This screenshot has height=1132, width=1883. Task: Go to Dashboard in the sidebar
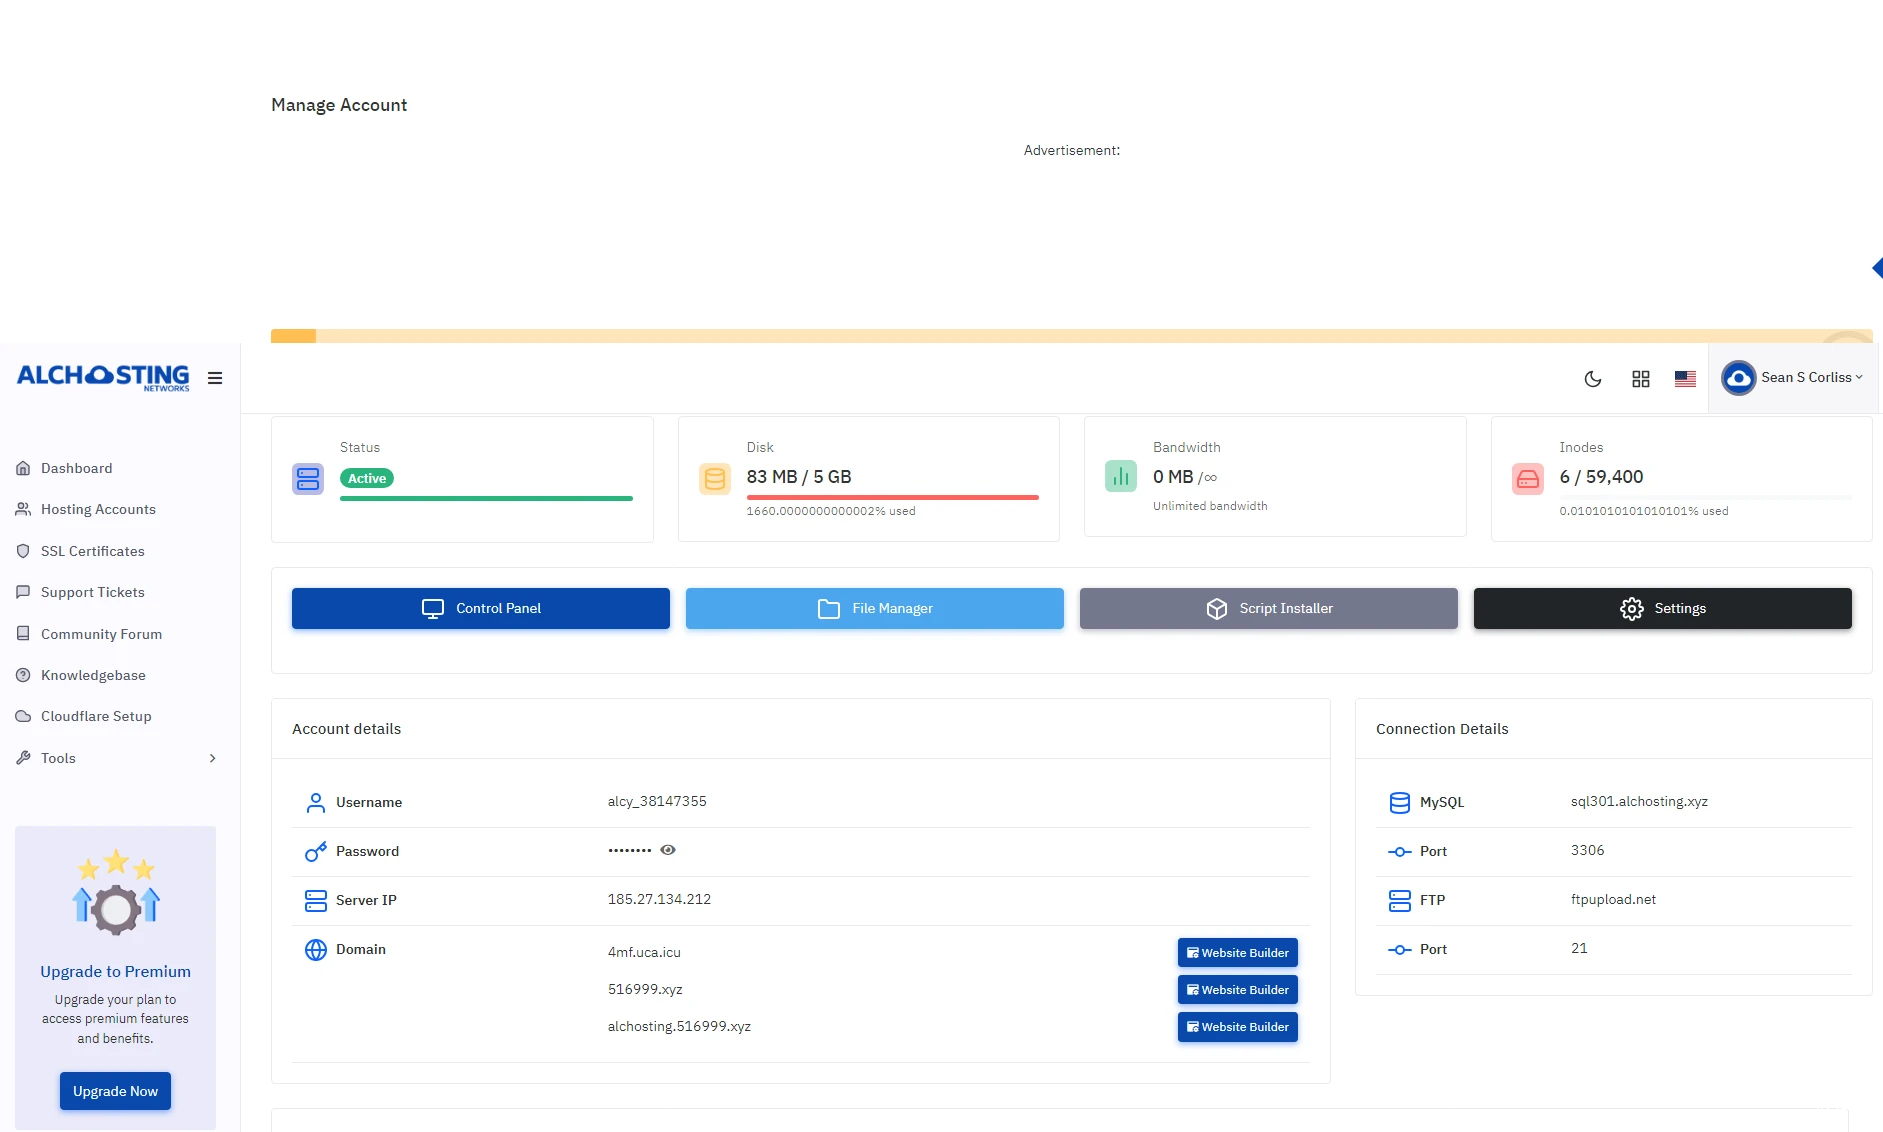(76, 468)
